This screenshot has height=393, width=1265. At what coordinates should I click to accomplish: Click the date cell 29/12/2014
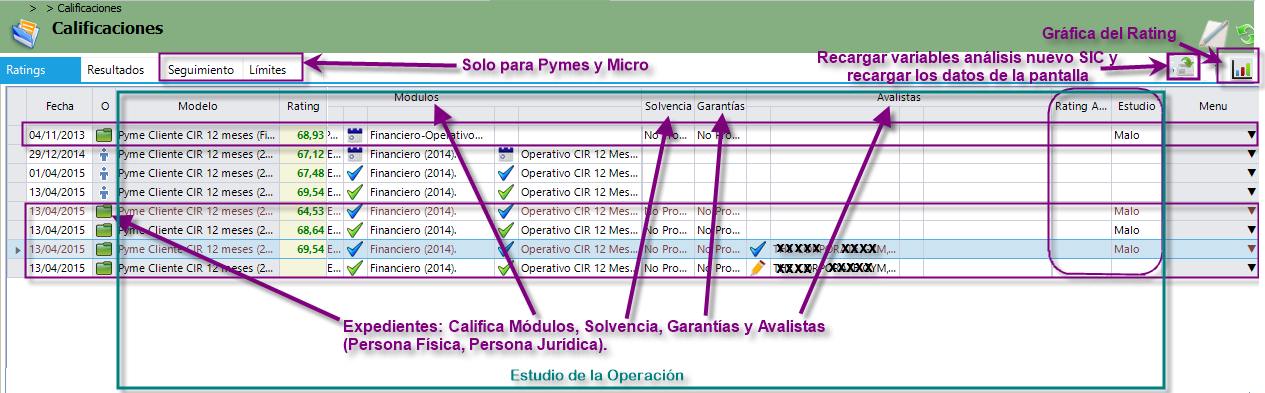(59, 154)
